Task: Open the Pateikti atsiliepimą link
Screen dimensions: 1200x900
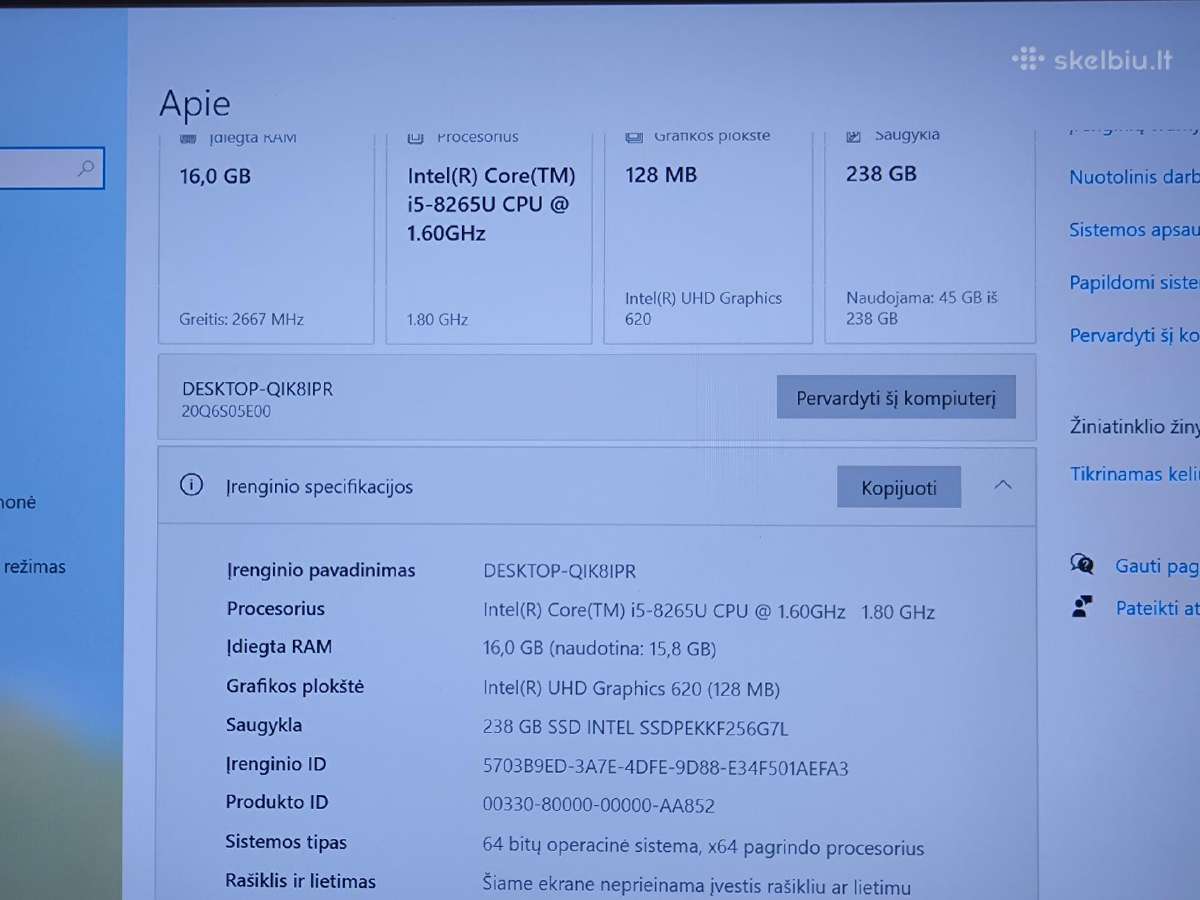Action: pos(1157,608)
